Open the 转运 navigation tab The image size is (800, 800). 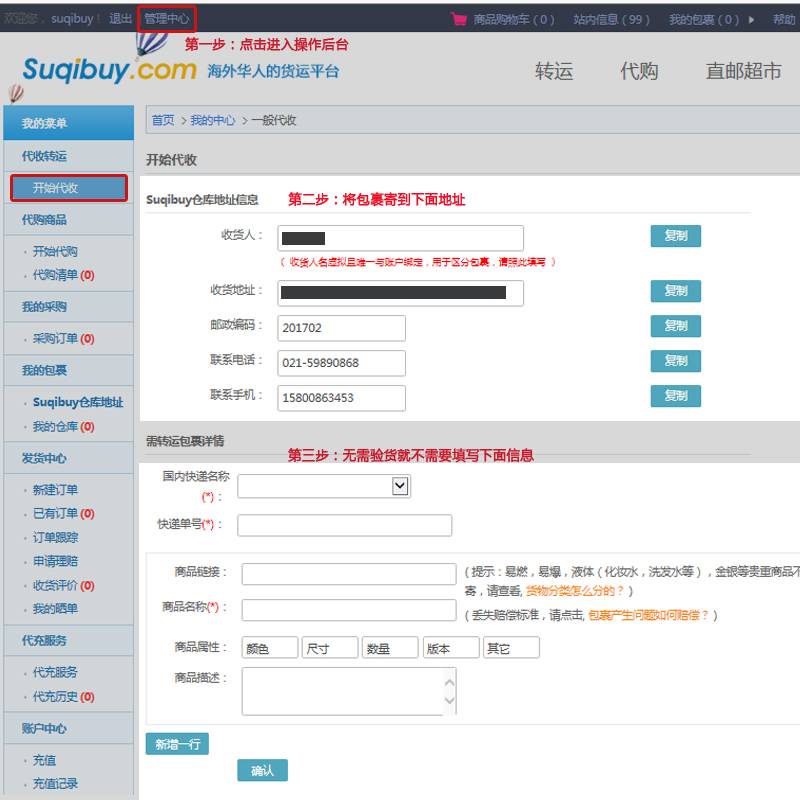[x=554, y=71]
